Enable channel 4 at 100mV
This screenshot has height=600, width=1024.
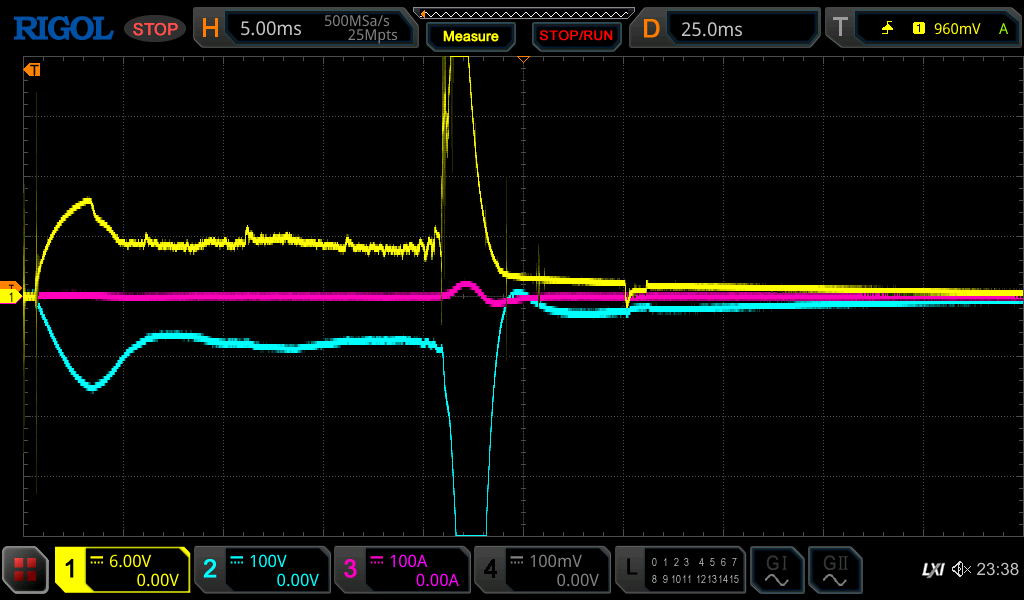coord(542,570)
